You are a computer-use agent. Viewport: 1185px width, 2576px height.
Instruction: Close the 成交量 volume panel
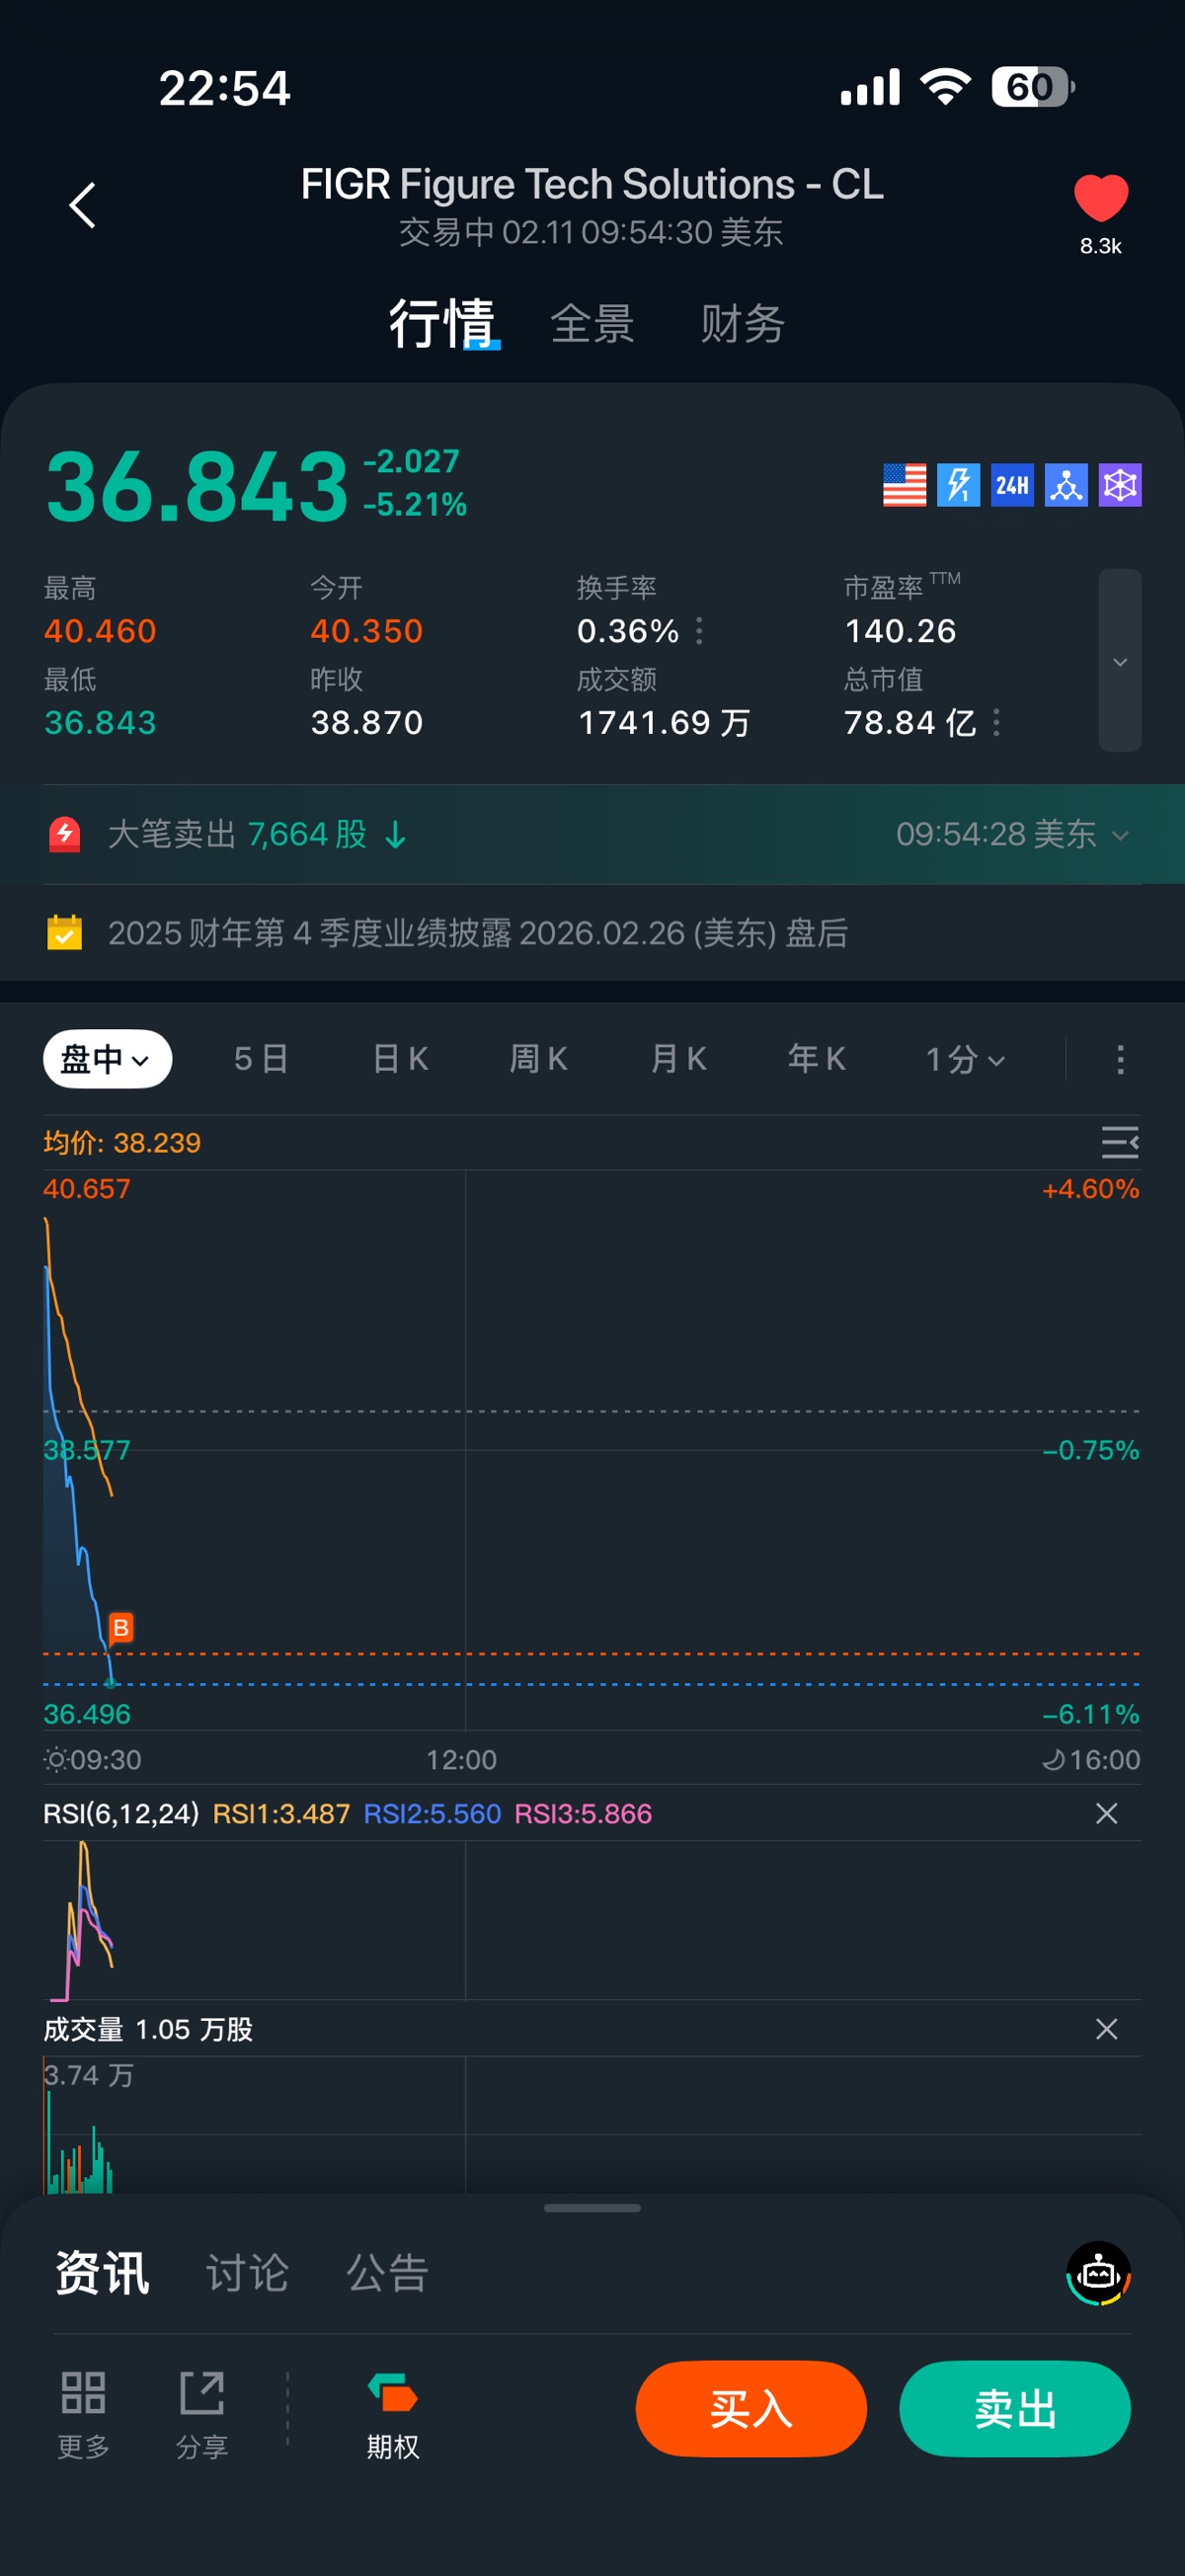click(1106, 2029)
